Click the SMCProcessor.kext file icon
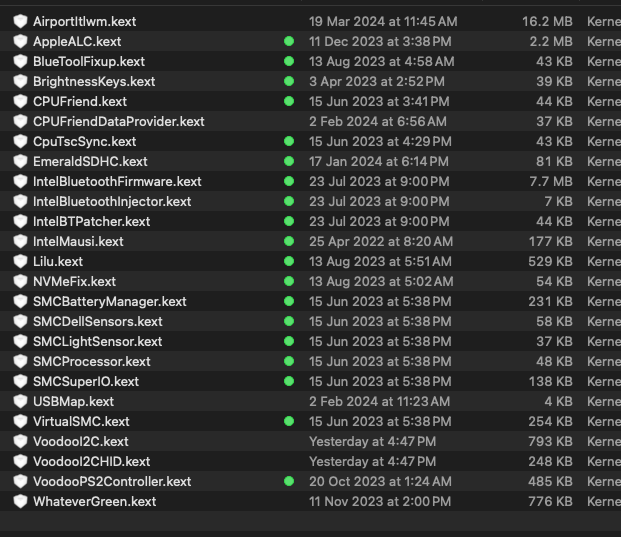Screen dimensions: 621x537 point(20,361)
